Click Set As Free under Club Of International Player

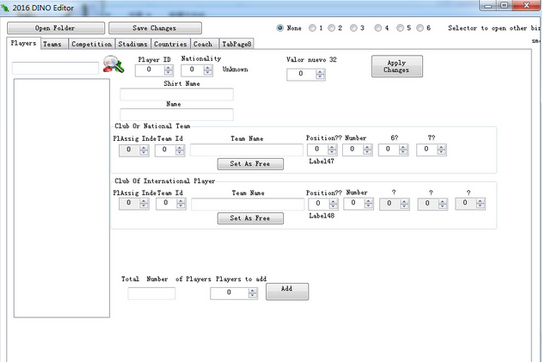(250, 218)
